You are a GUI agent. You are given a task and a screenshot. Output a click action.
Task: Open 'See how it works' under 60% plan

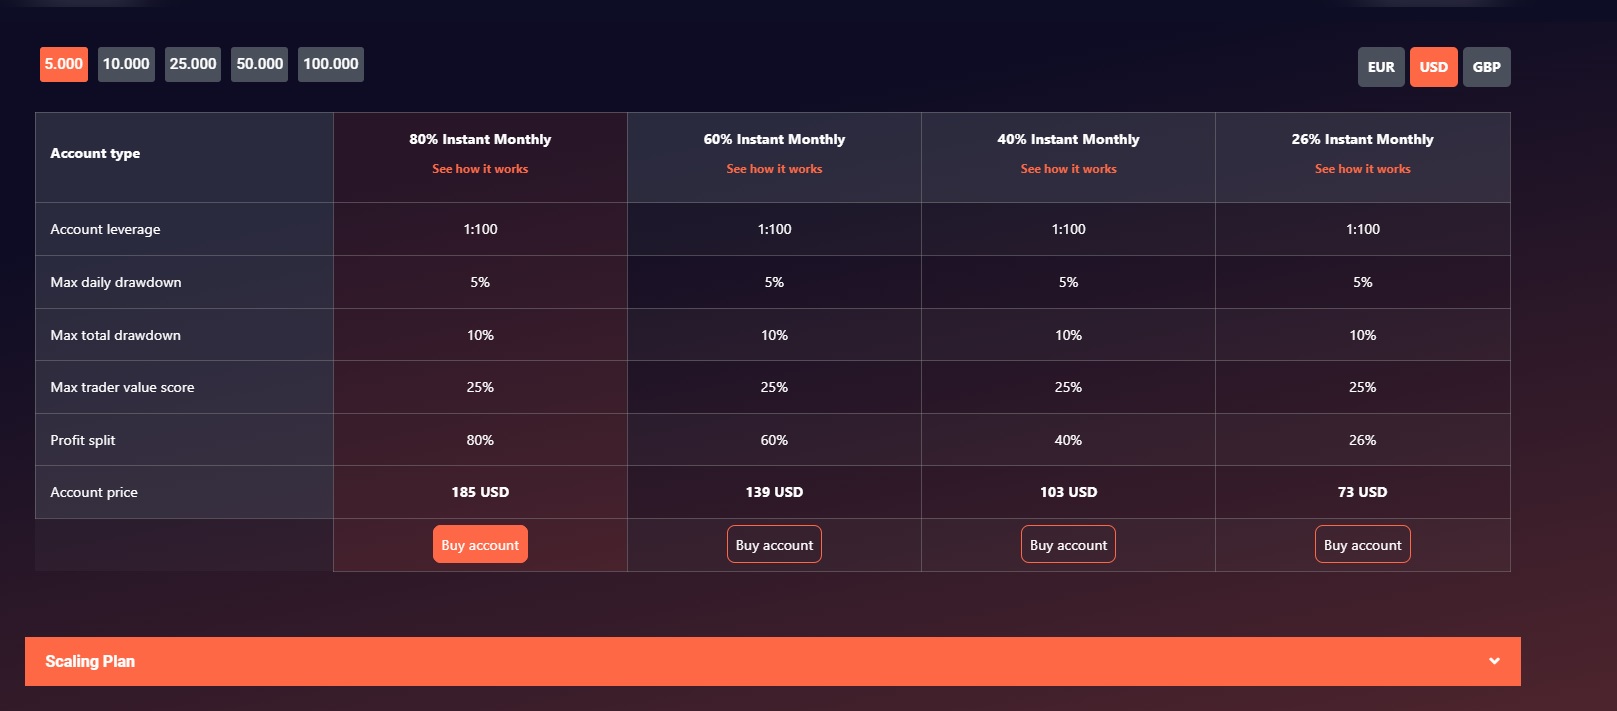coord(774,169)
